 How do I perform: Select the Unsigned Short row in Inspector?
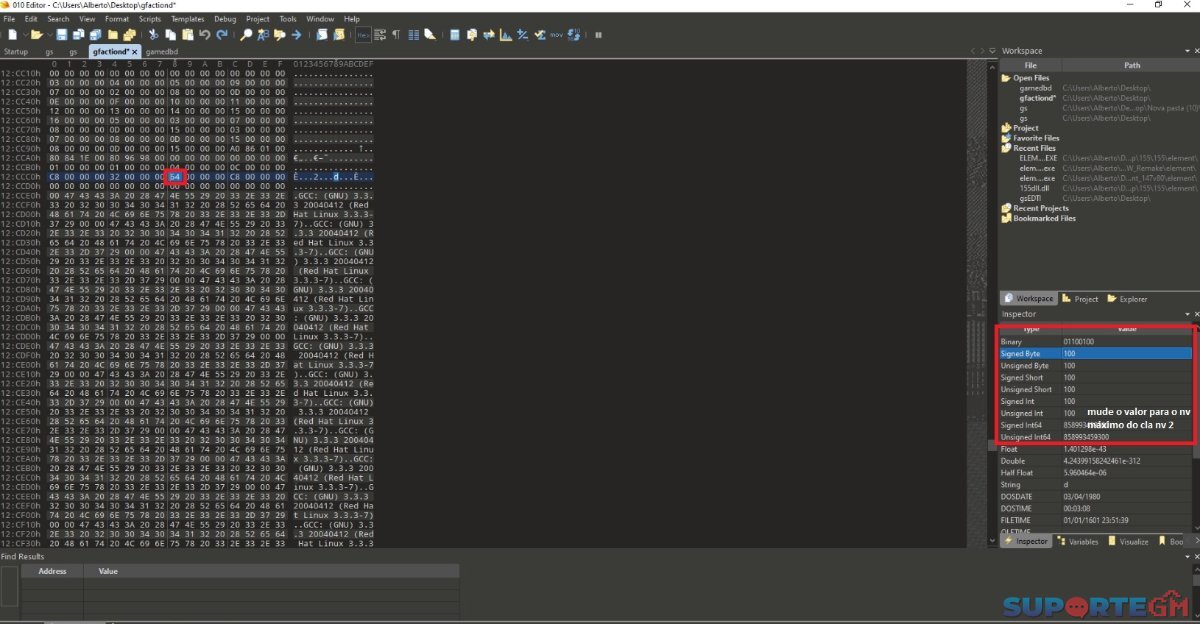tap(1095, 389)
